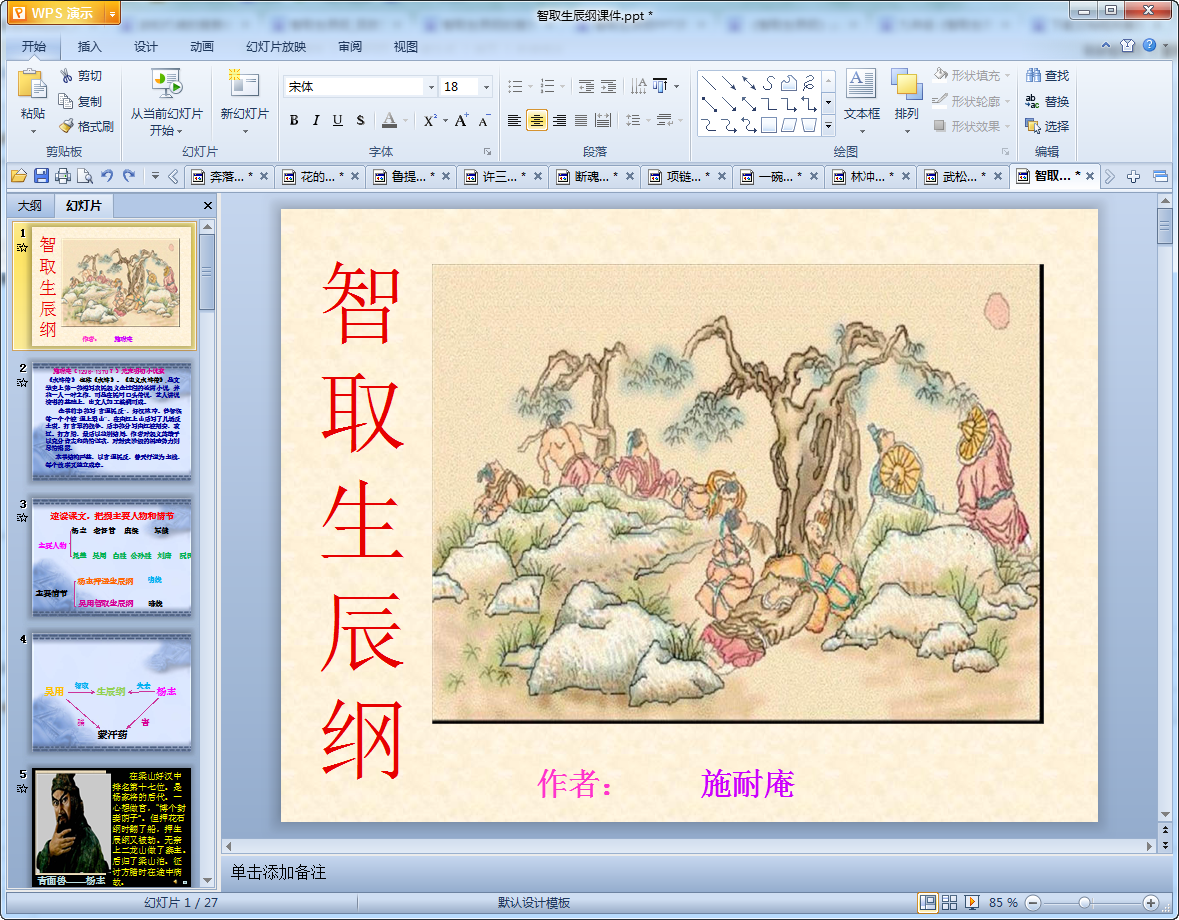Increase font size with A+ icon
This screenshot has width=1179, height=920.
coord(461,120)
